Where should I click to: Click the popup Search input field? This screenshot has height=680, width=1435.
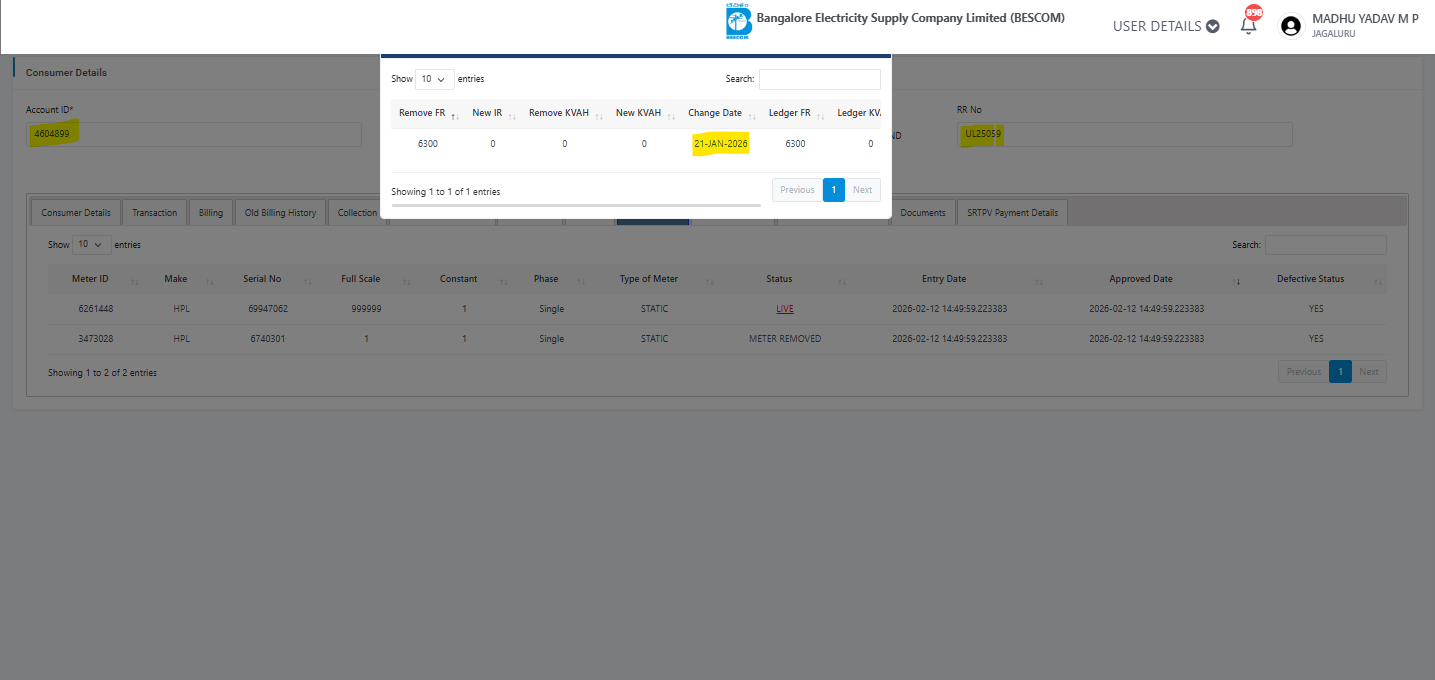pyautogui.click(x=819, y=79)
